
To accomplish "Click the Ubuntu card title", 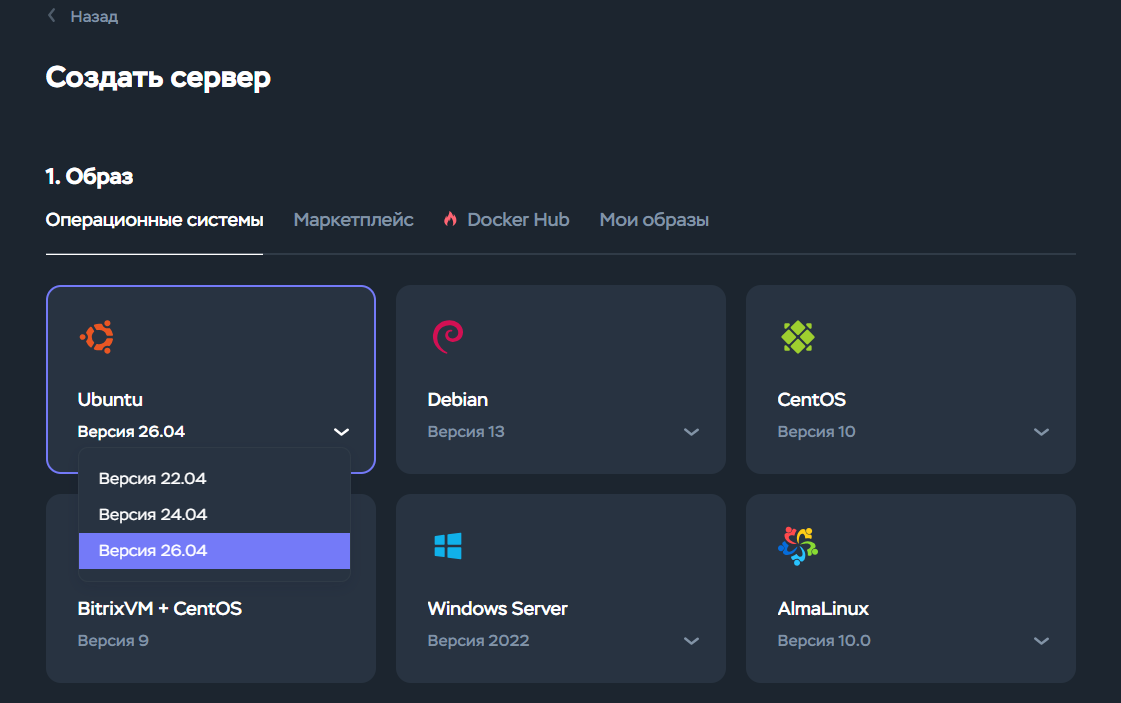I will [x=110, y=399].
